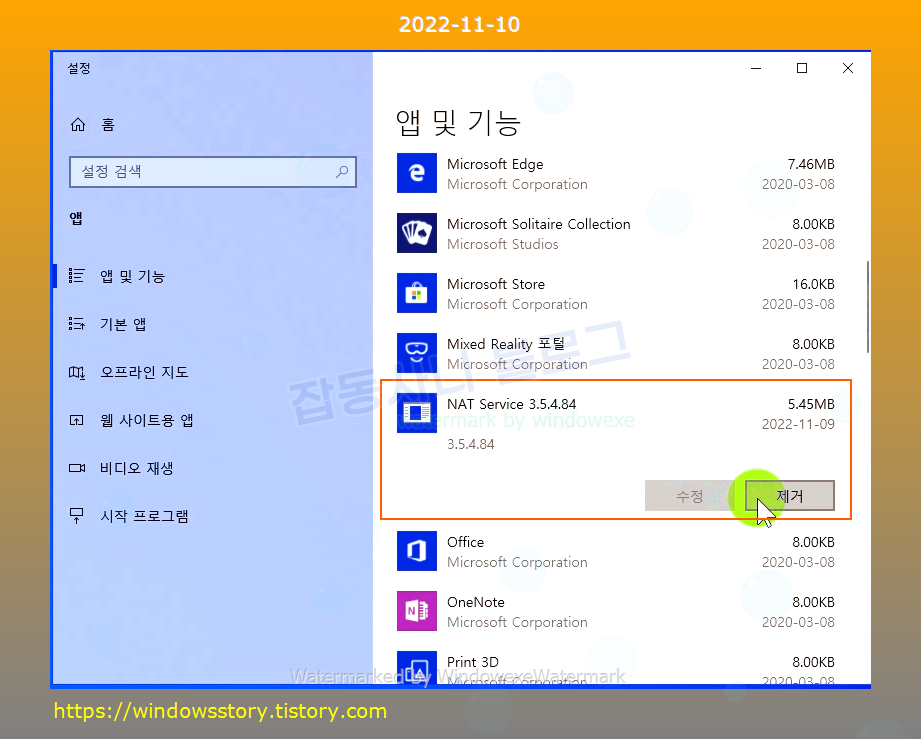Maximize the 설정 window
Image resolution: width=921 pixels, height=739 pixels.
coord(802,68)
